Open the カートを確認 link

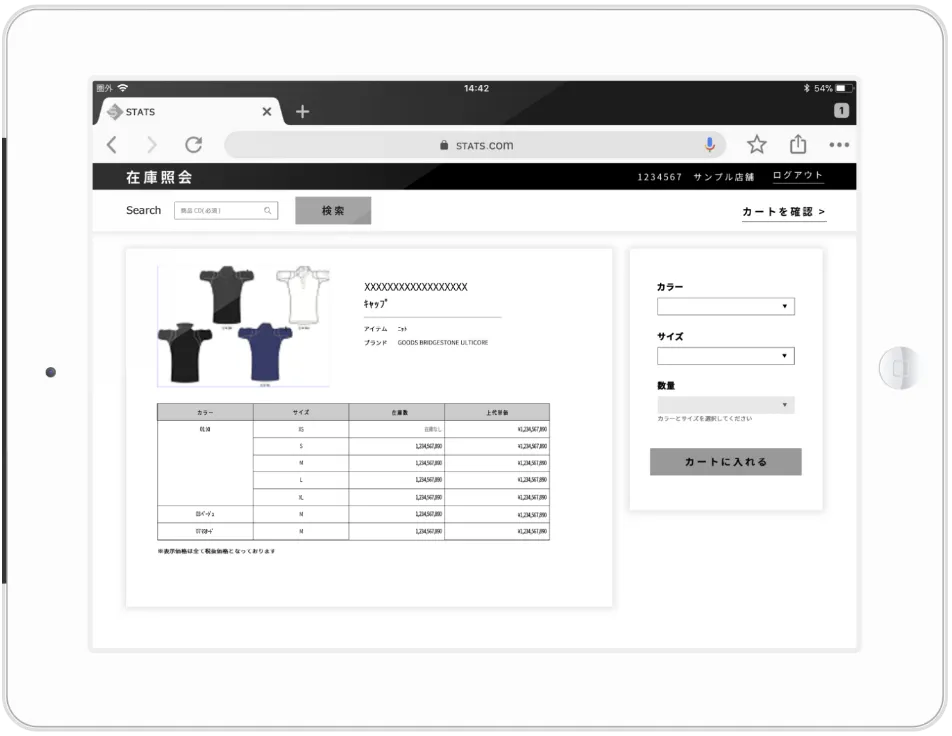[784, 211]
